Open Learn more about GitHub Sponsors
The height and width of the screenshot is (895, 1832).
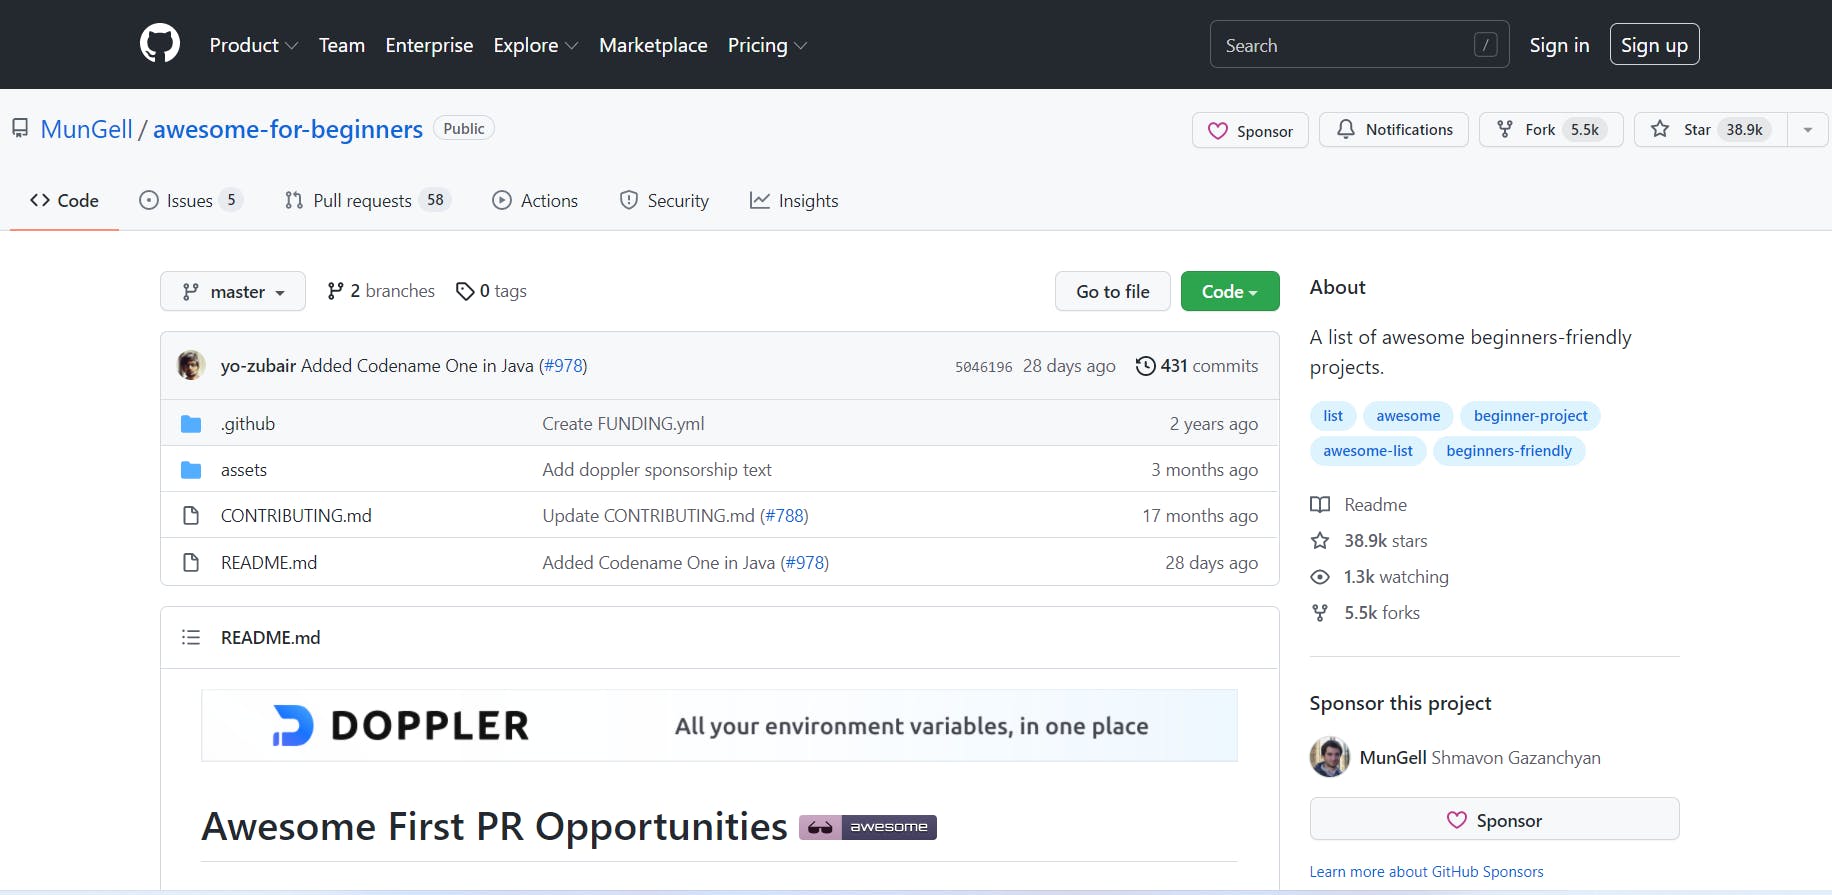(1426, 872)
